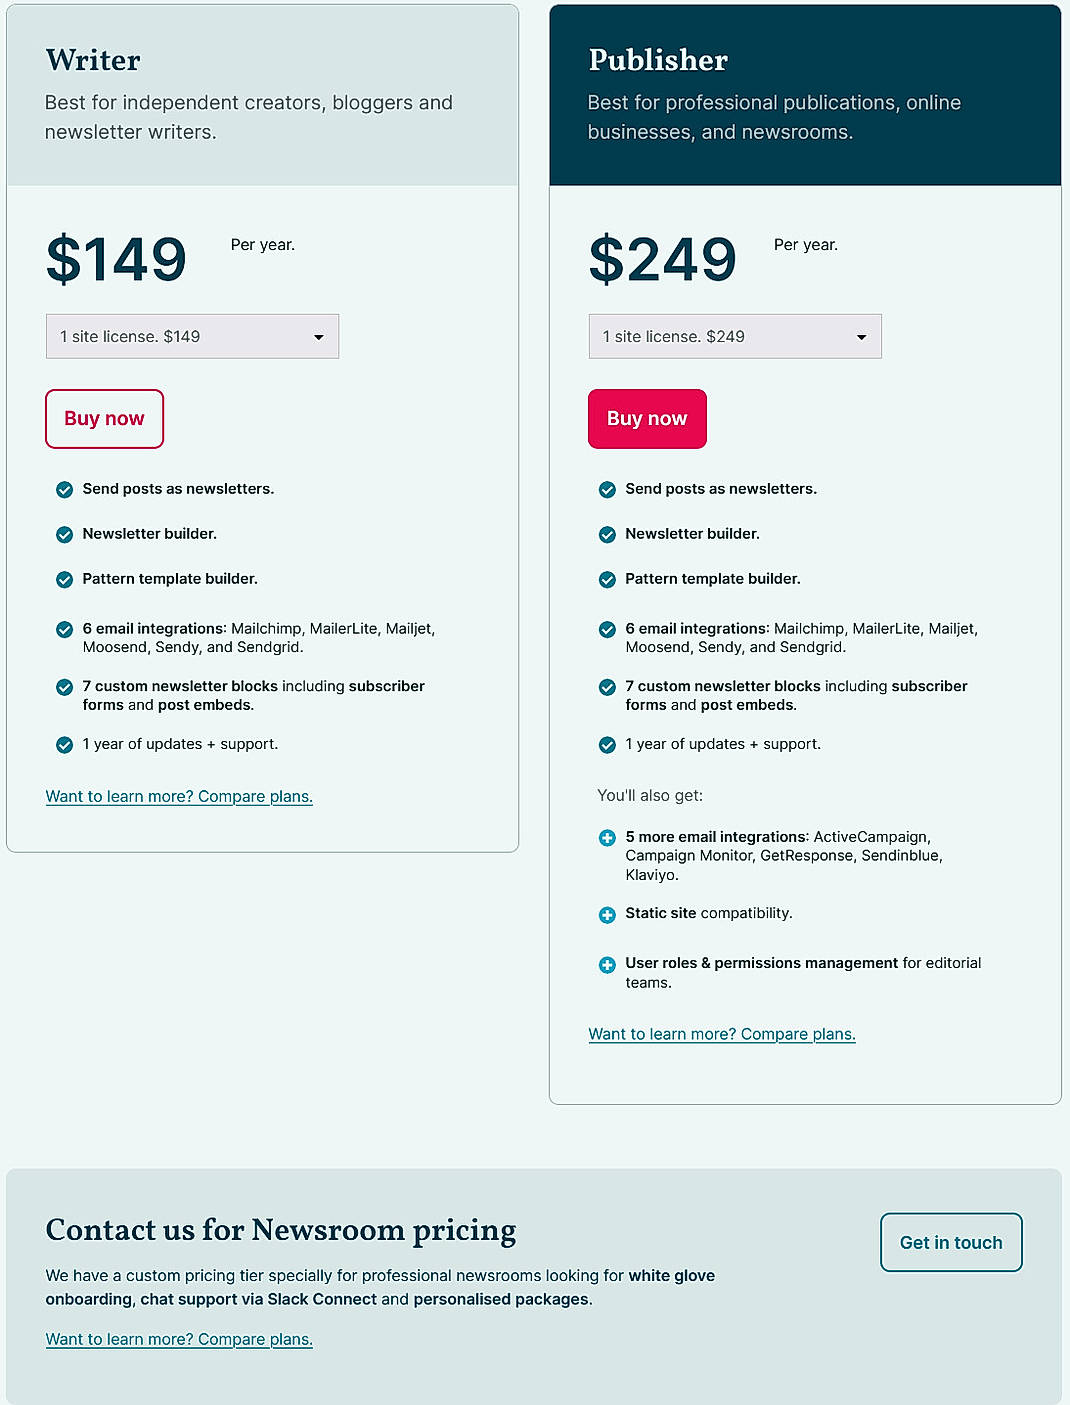The image size is (1070, 1405).
Task: Click the plus icon next to '5 more email integrations'
Action: tap(607, 837)
